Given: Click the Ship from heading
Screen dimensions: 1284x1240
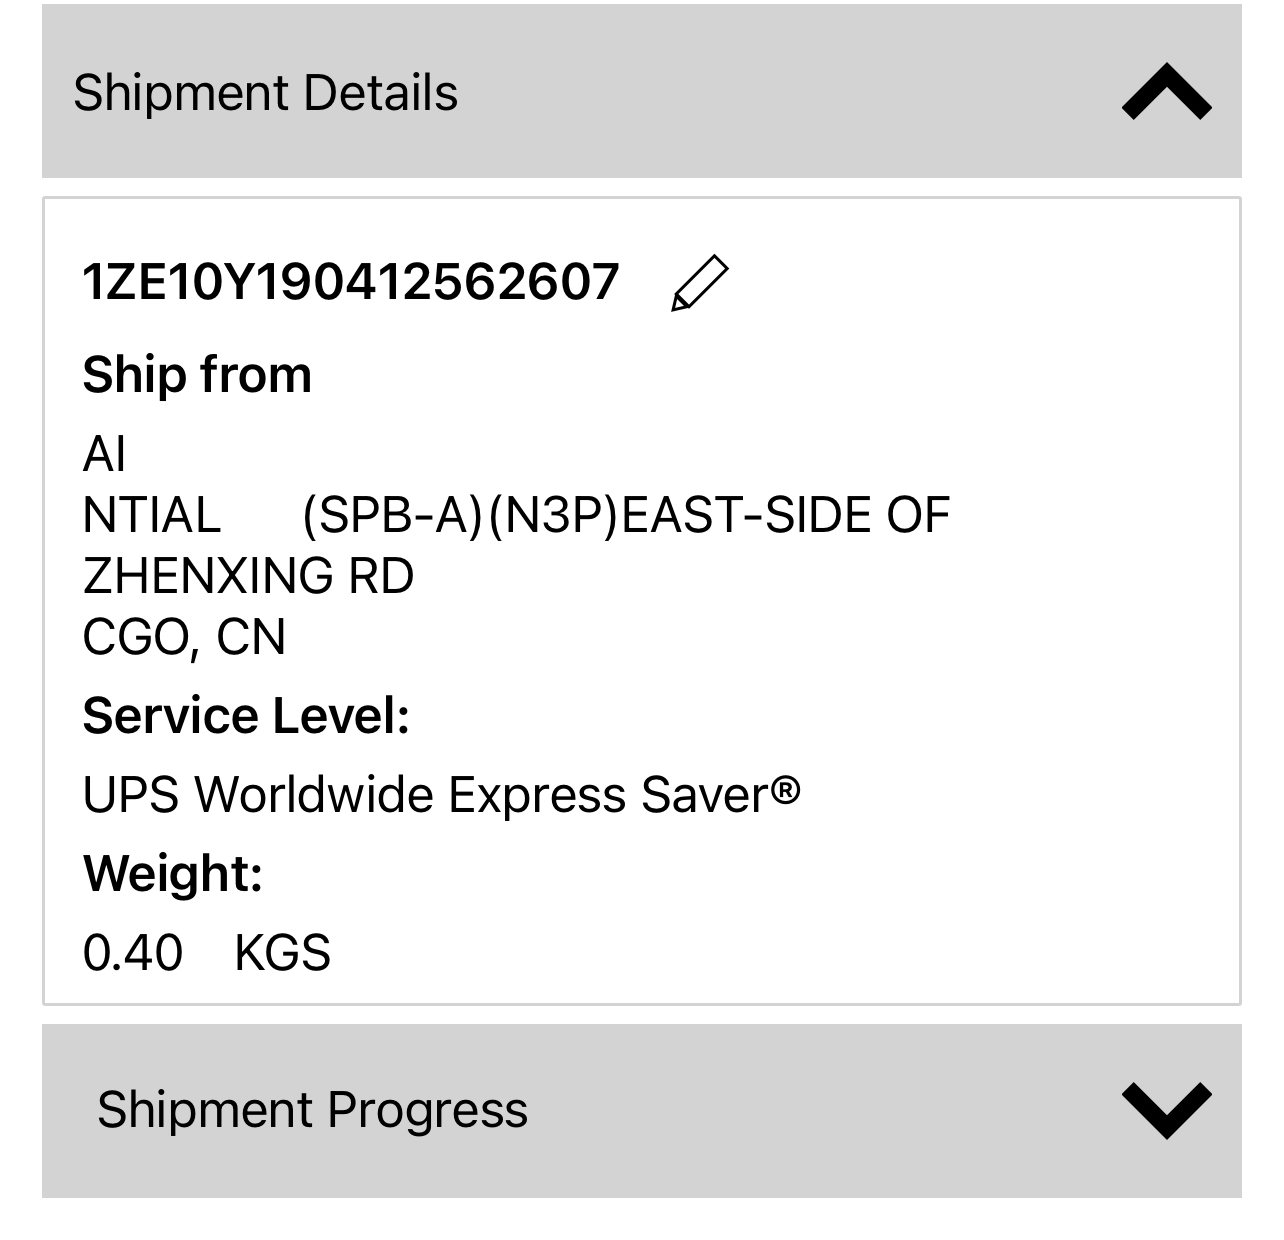Looking at the screenshot, I should tap(197, 375).
